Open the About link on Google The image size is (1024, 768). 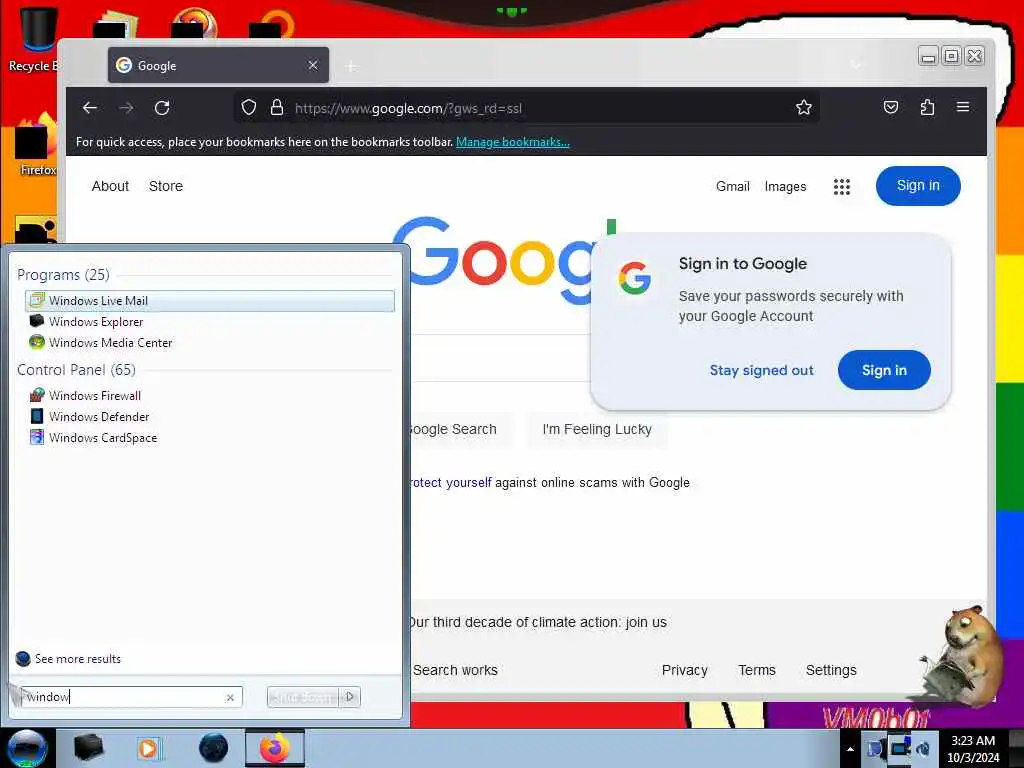point(110,186)
